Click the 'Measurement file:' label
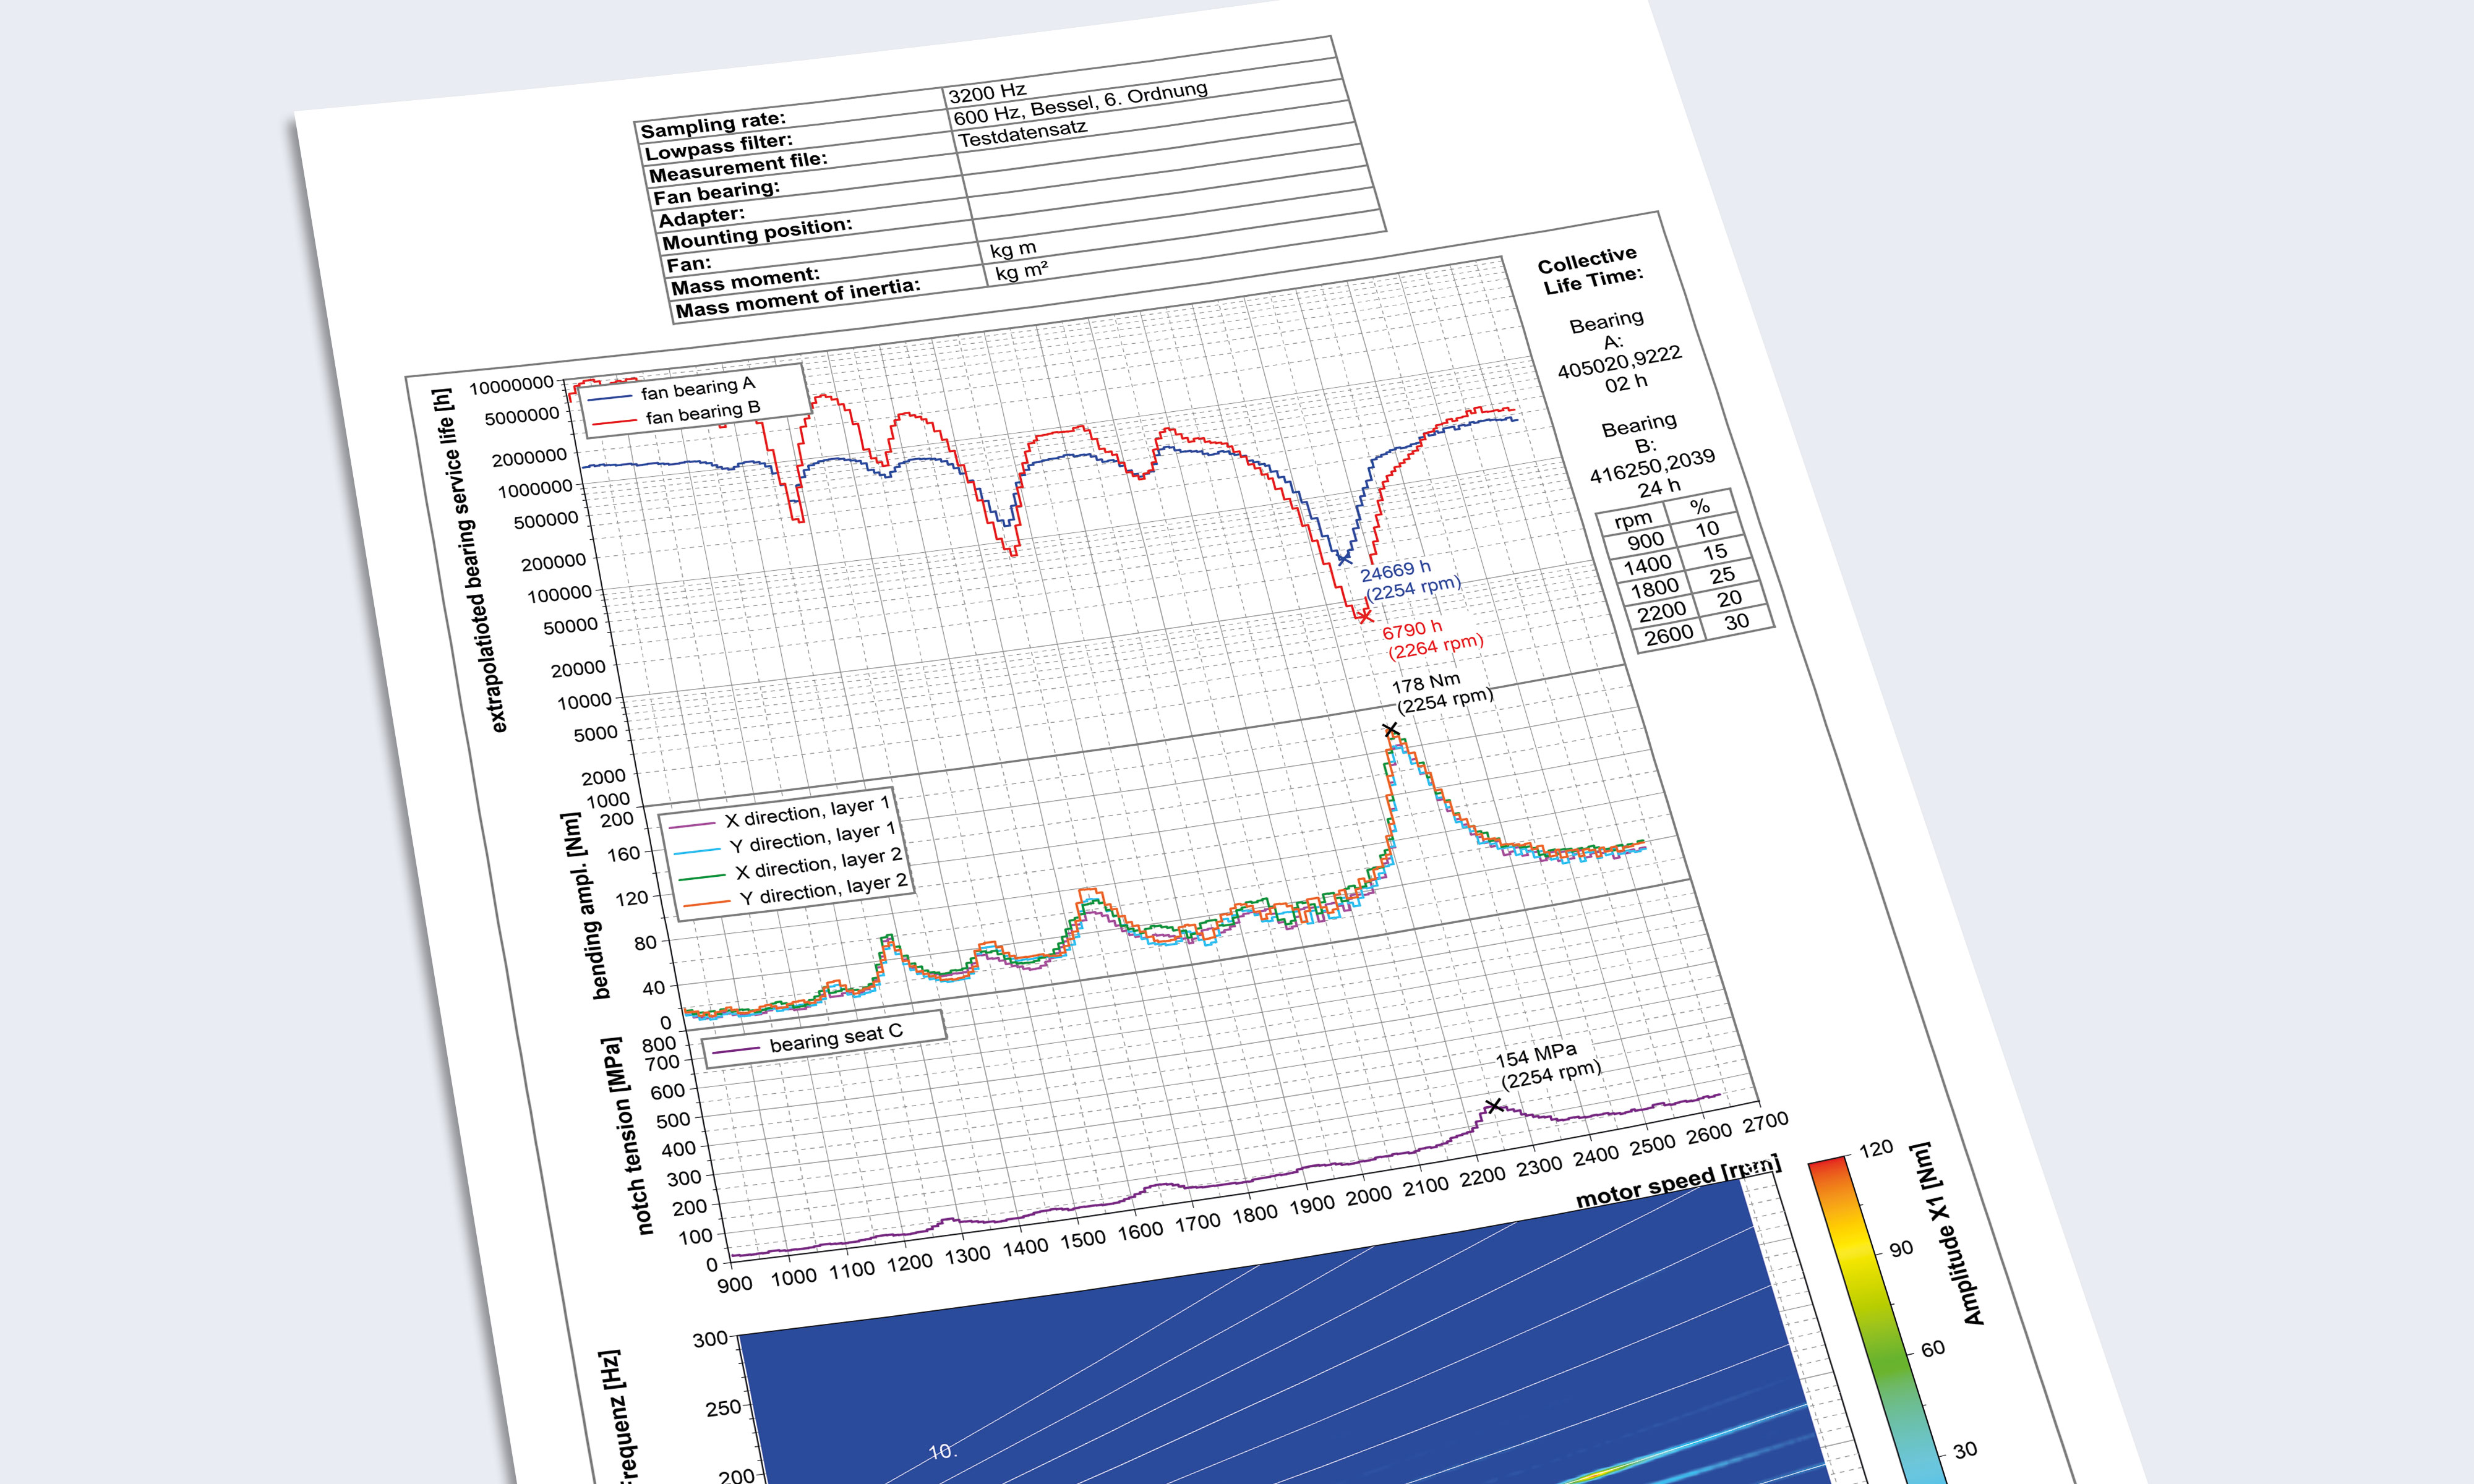This screenshot has width=2474, height=1484. [739, 168]
